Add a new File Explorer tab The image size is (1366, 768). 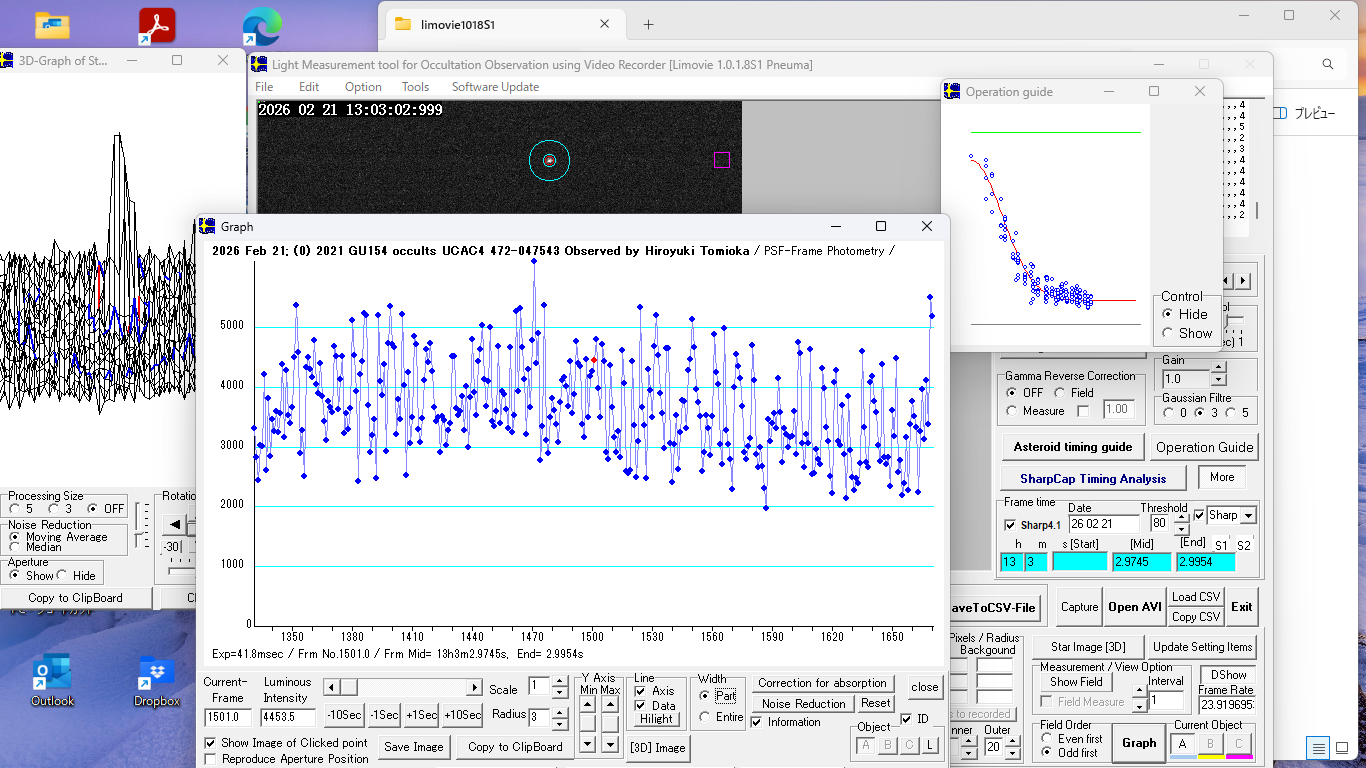tap(648, 24)
